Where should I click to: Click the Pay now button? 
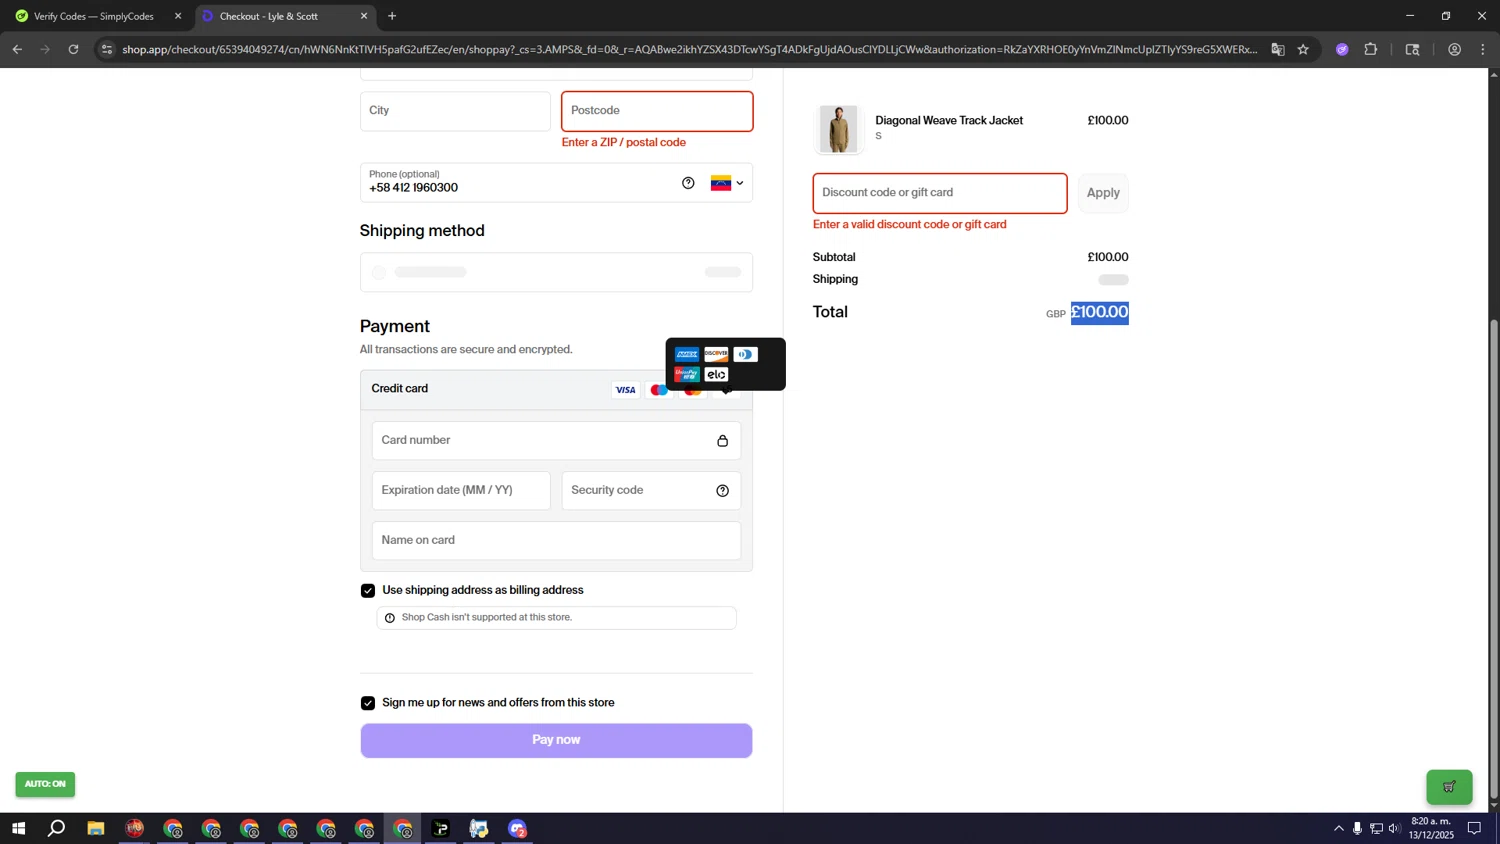[x=556, y=740]
